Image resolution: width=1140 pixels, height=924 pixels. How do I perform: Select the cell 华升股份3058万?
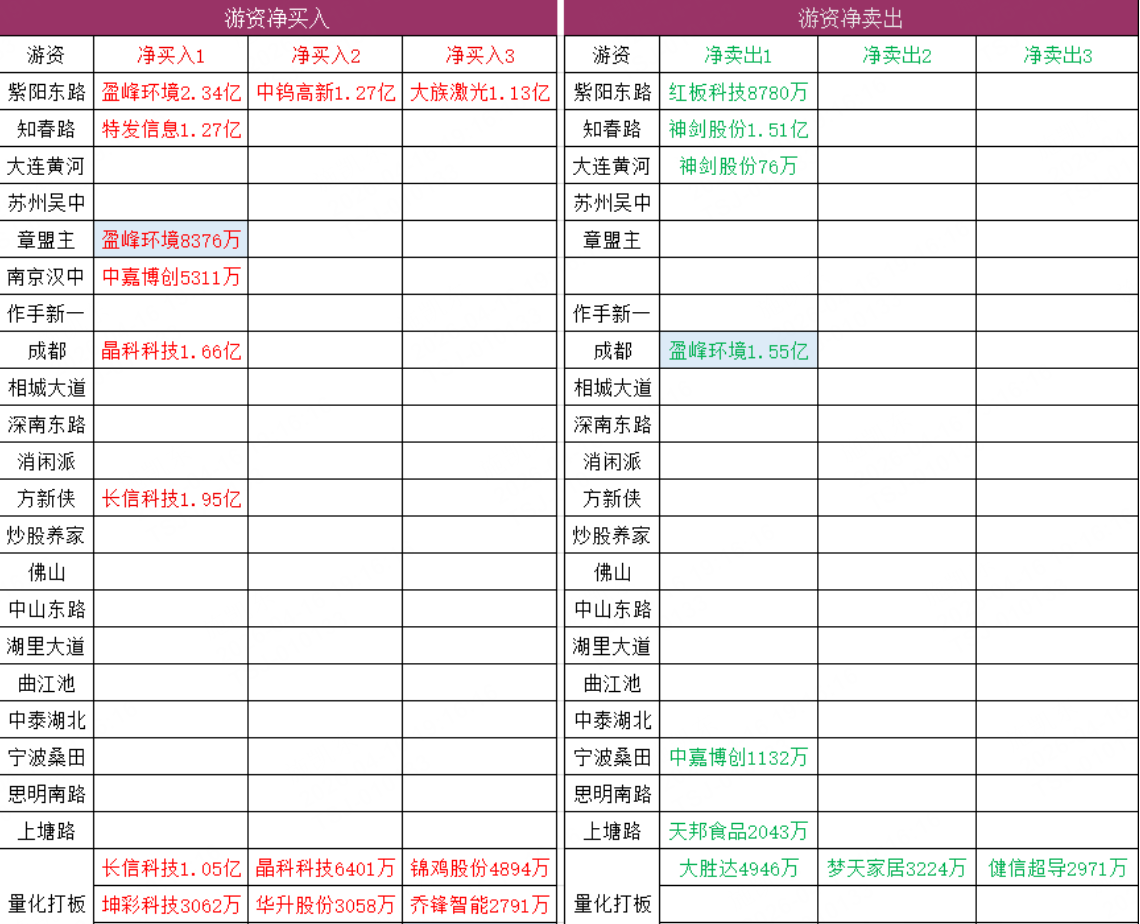326,905
